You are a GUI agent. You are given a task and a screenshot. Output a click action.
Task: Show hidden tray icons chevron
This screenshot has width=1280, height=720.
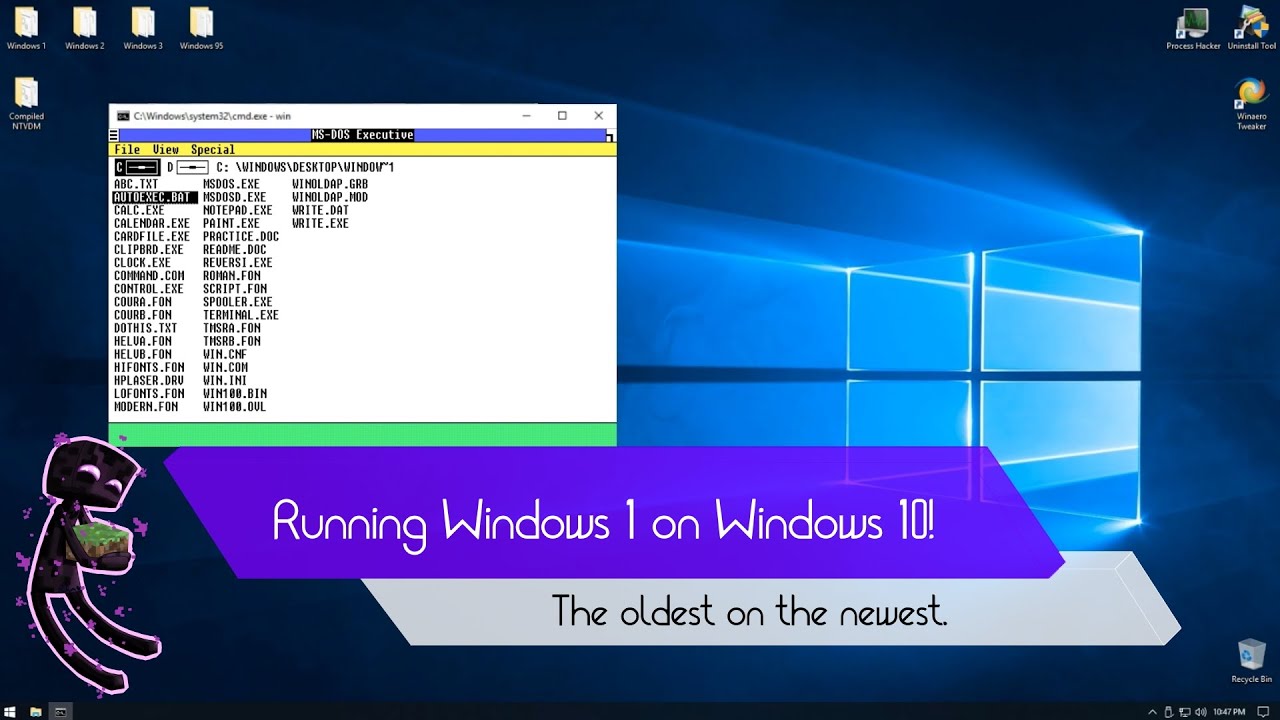[1153, 712]
